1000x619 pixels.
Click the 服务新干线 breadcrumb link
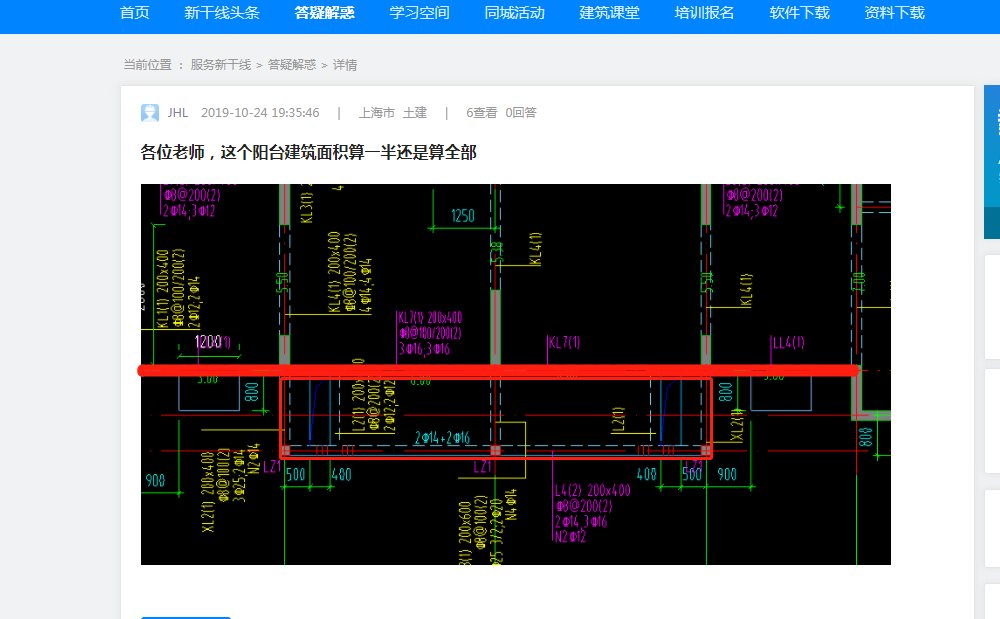[221, 65]
